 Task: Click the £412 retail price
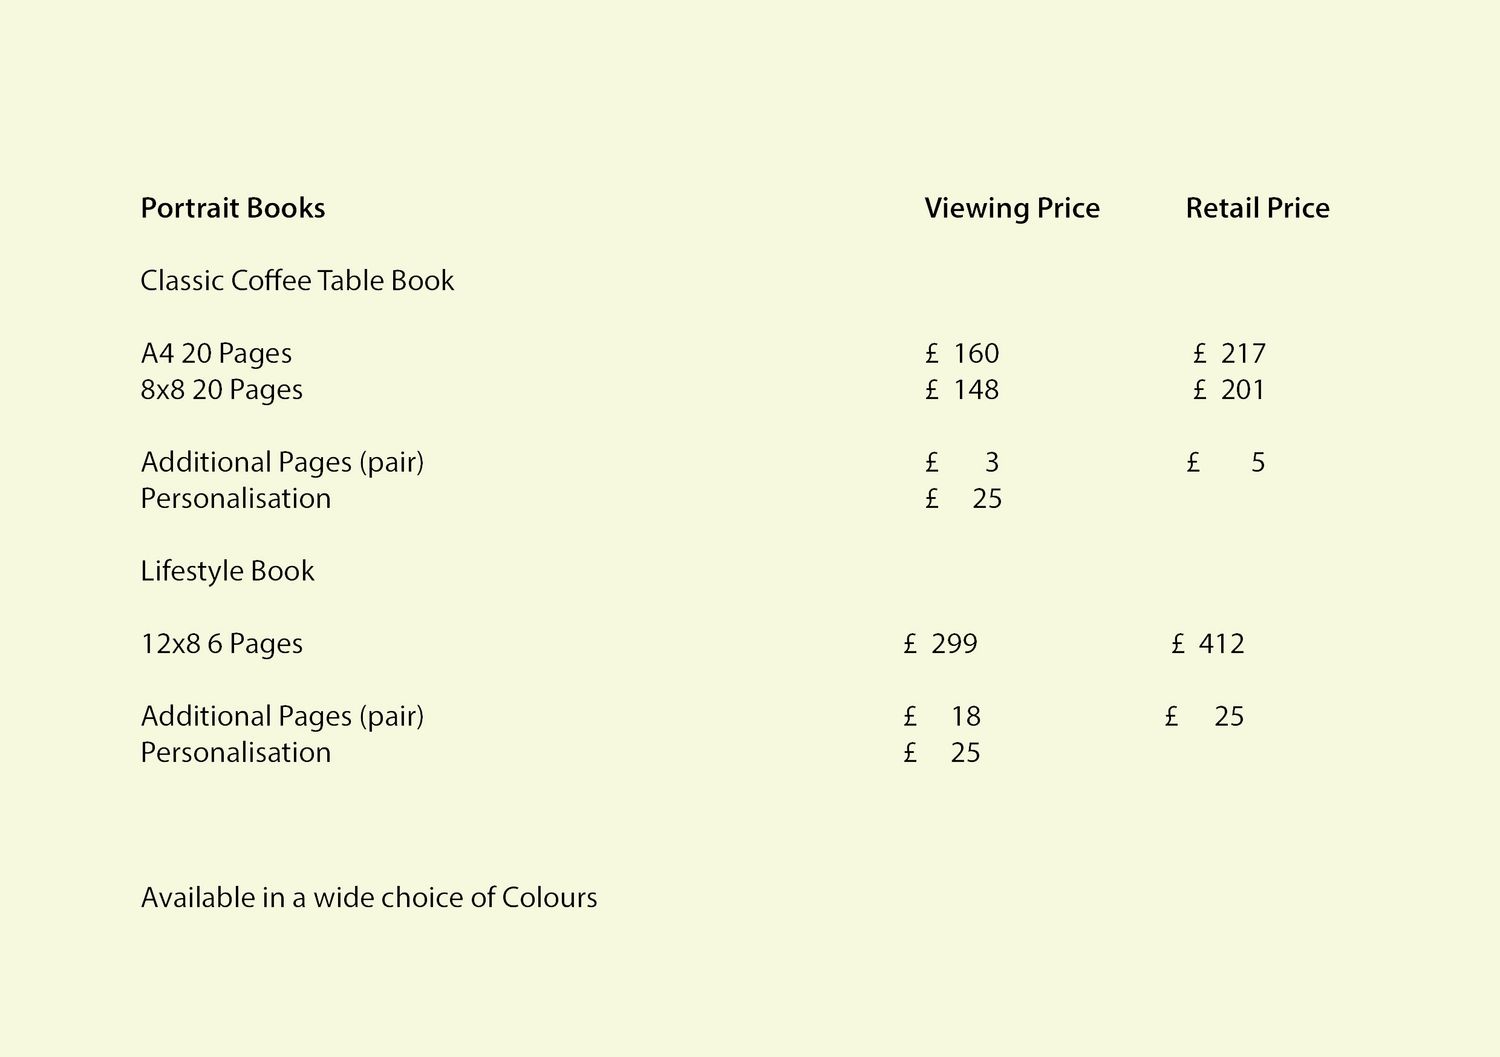pyautogui.click(x=1208, y=644)
